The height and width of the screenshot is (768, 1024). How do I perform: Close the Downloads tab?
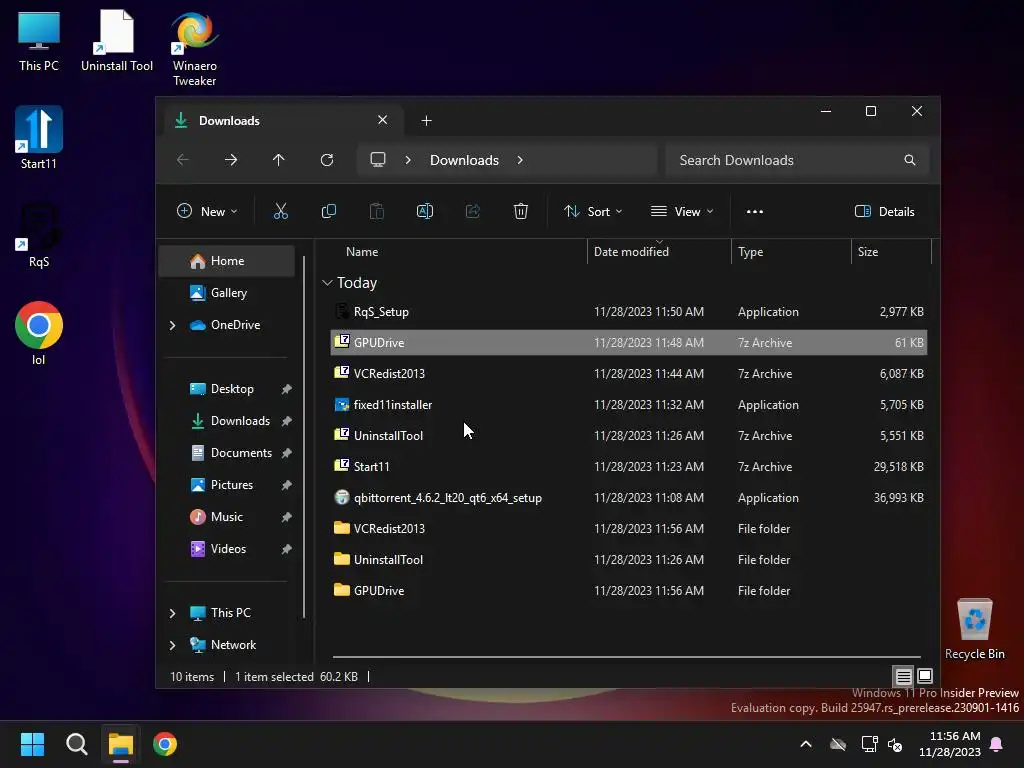click(382, 120)
